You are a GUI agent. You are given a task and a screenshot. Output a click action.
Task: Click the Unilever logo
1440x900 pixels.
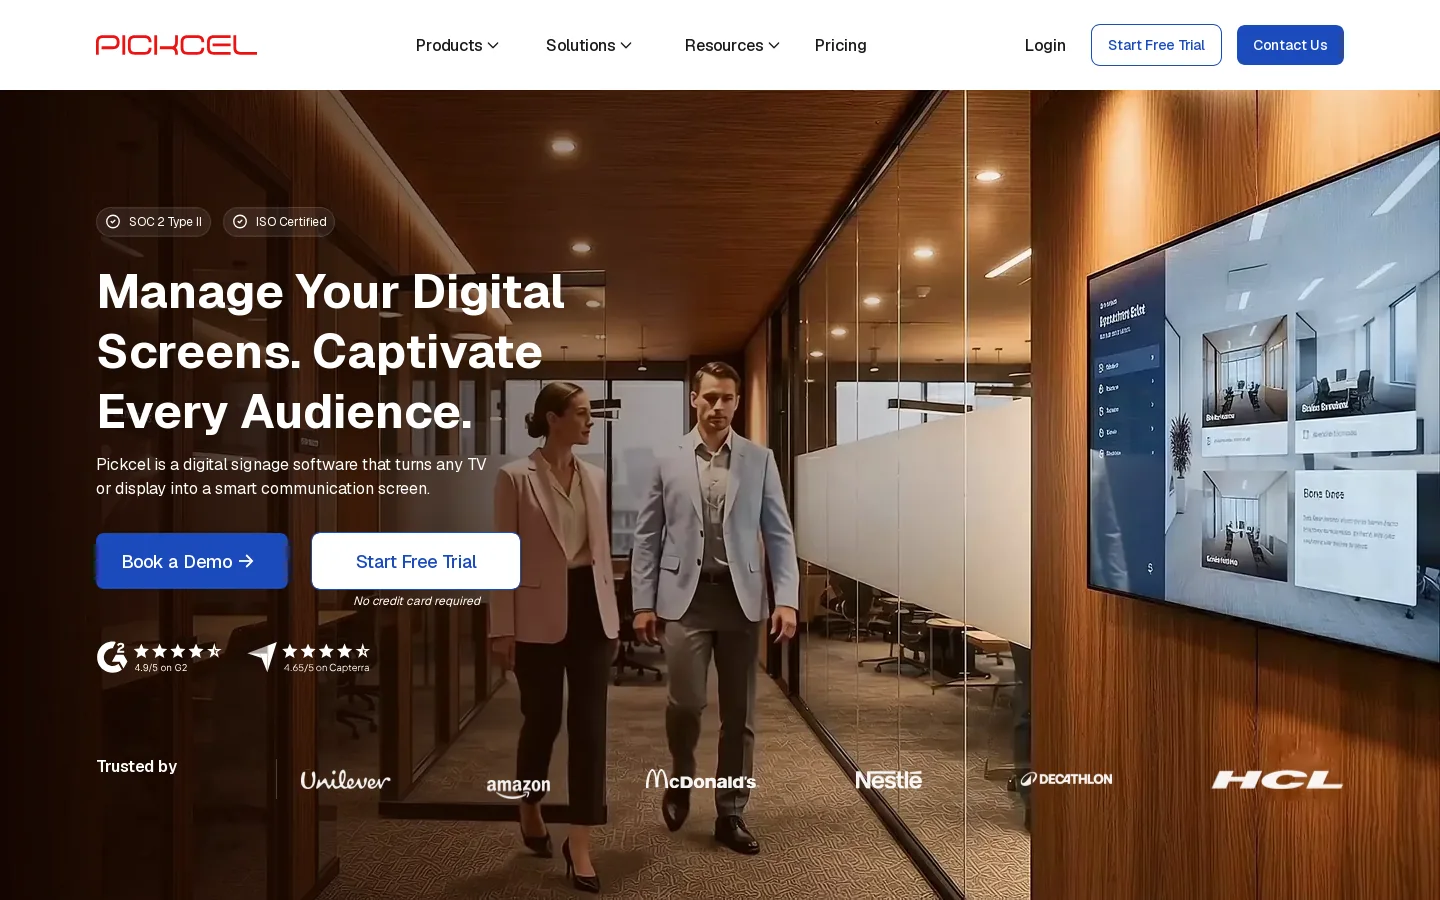point(345,780)
